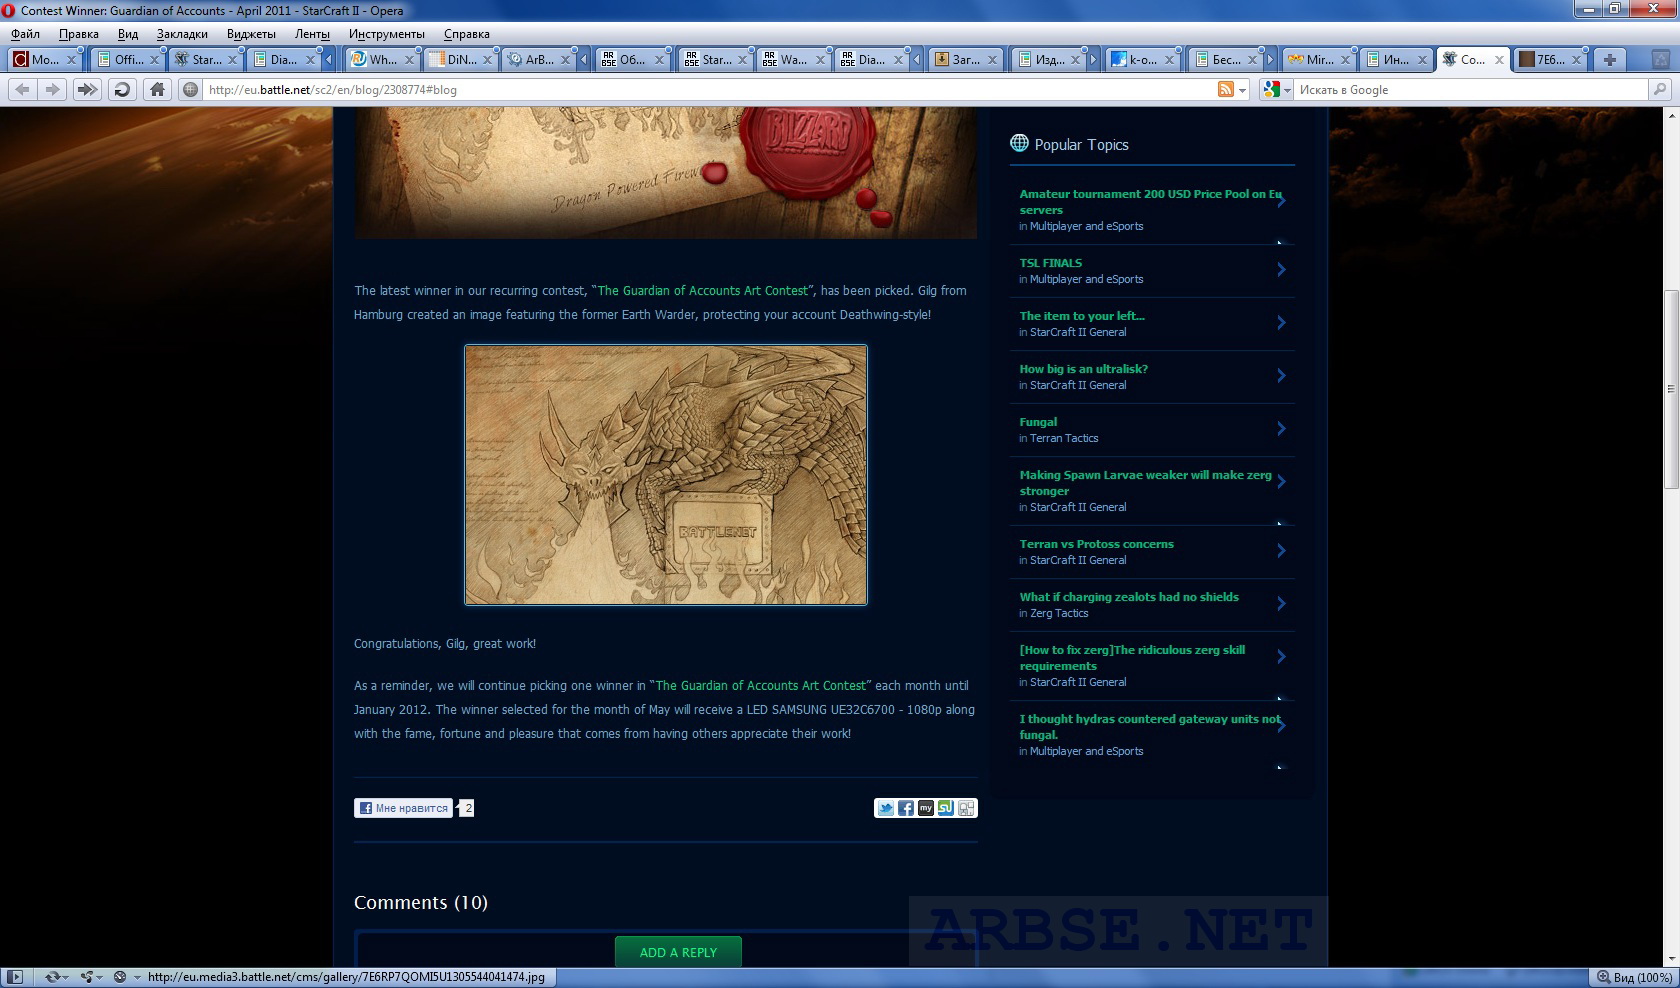Click the vertical page scrollbar thumb
1680x988 pixels.
pos(1670,390)
